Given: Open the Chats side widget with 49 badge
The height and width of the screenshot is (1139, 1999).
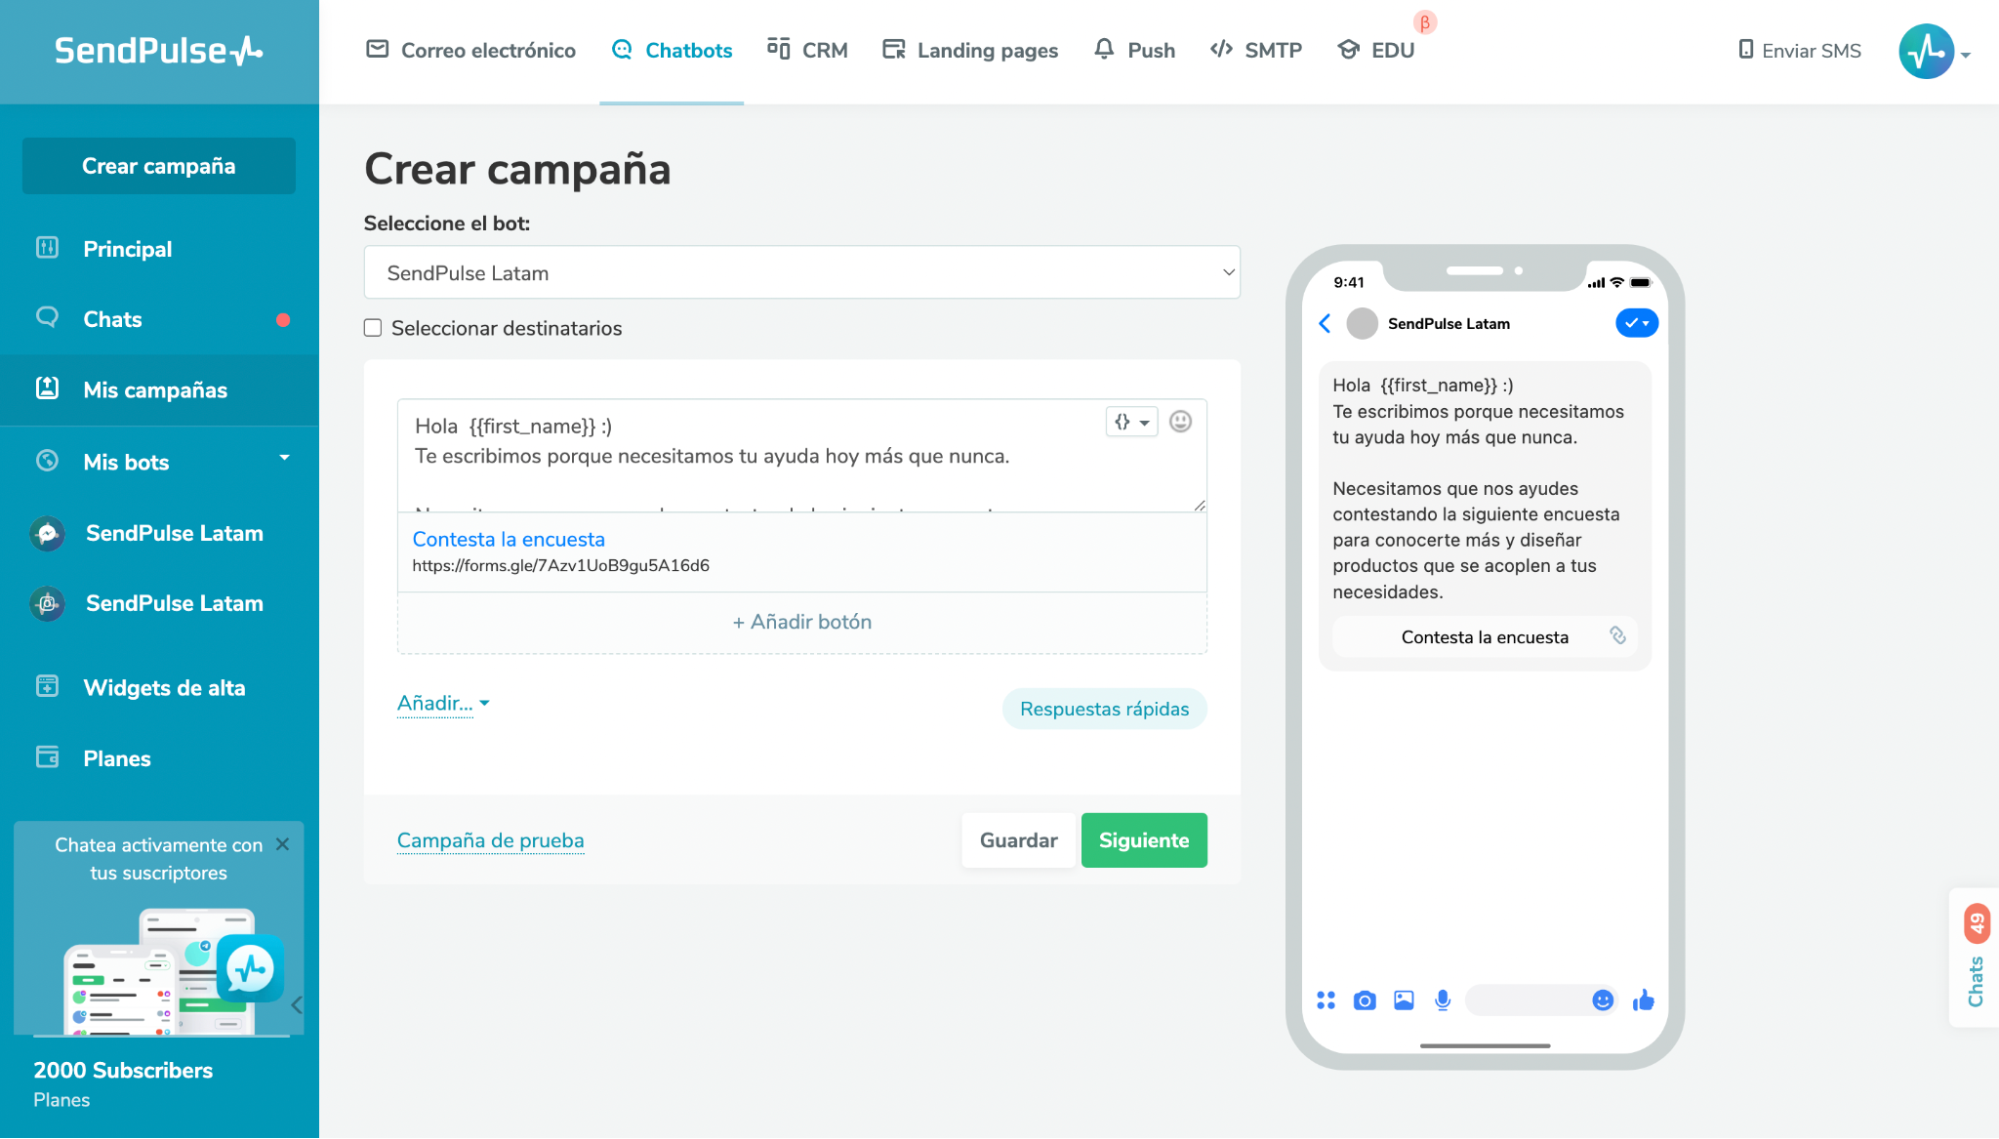Looking at the screenshot, I should [1974, 957].
